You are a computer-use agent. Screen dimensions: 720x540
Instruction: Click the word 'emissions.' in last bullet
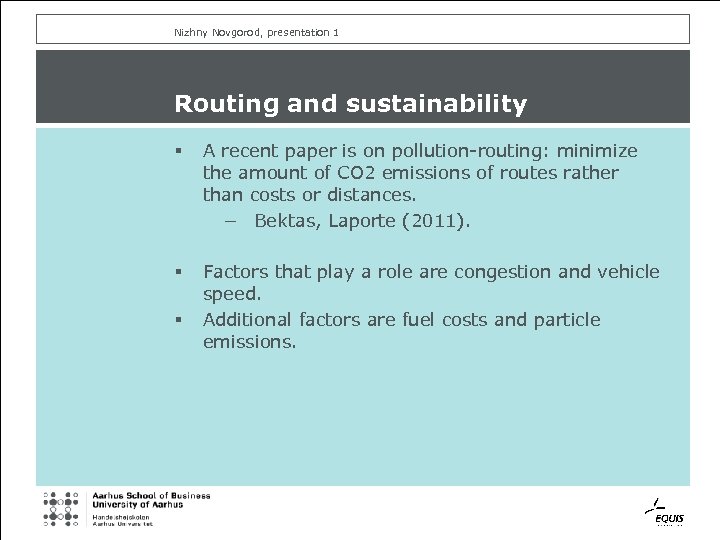click(249, 342)
